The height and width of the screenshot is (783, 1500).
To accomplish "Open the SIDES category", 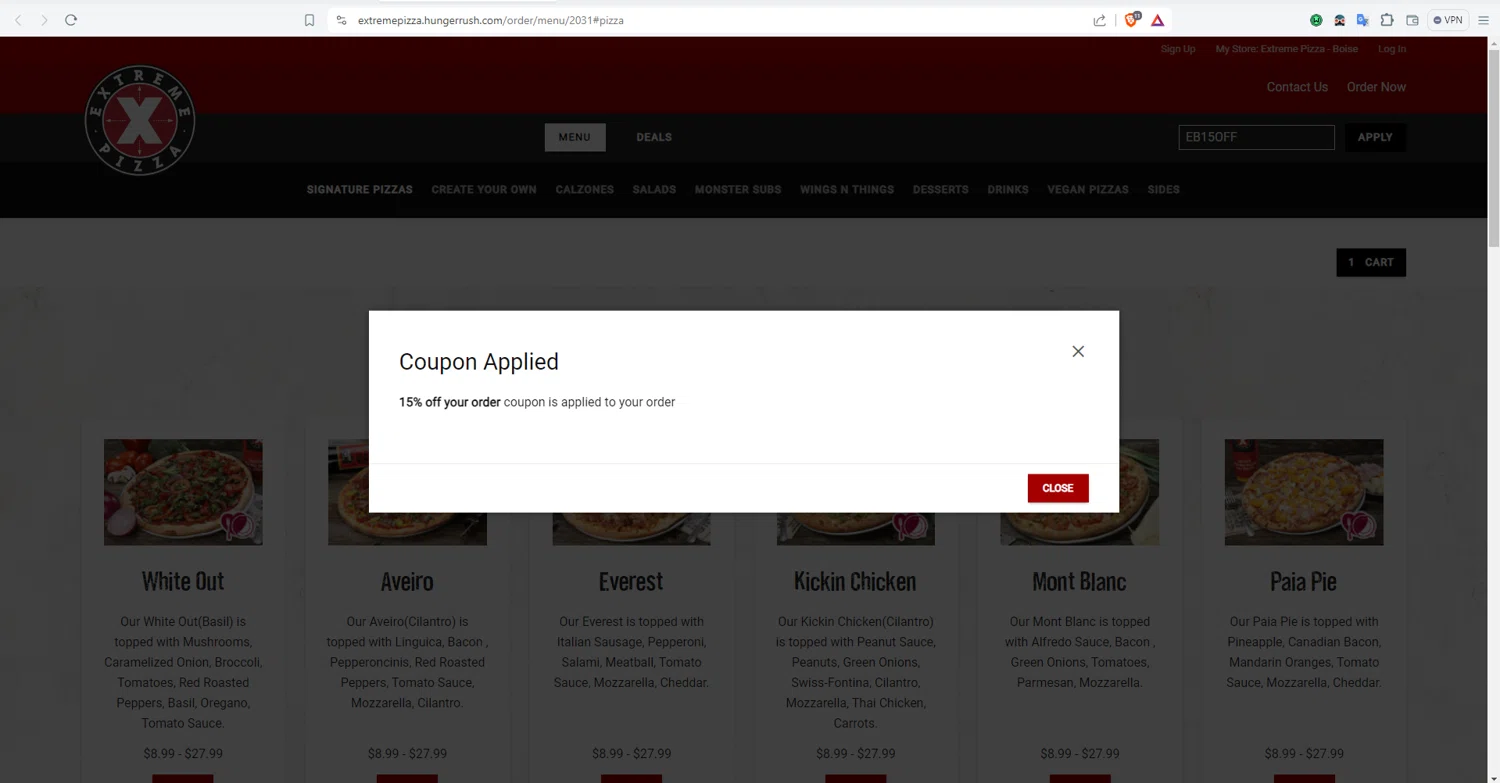I will point(1163,189).
